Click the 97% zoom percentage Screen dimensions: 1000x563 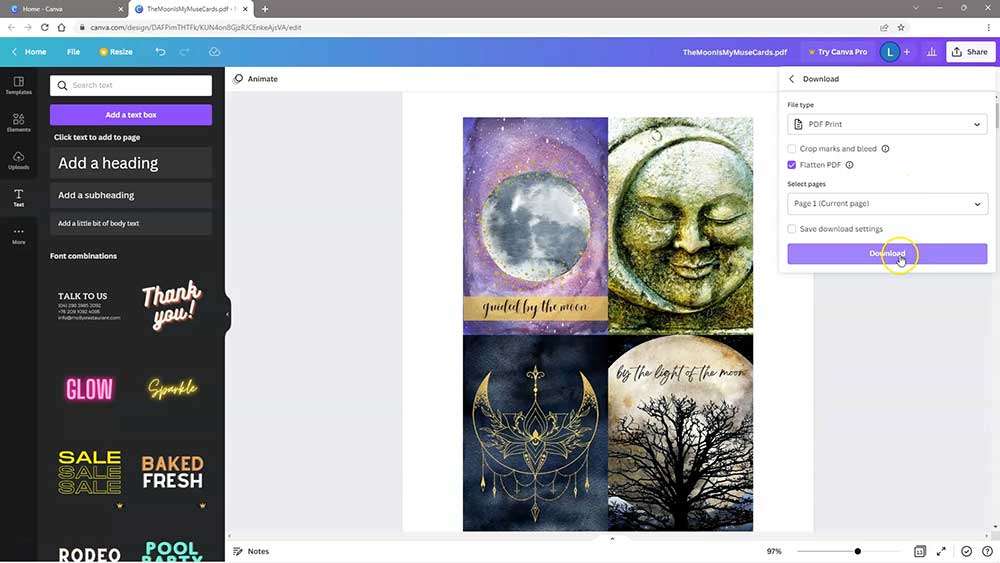point(774,551)
